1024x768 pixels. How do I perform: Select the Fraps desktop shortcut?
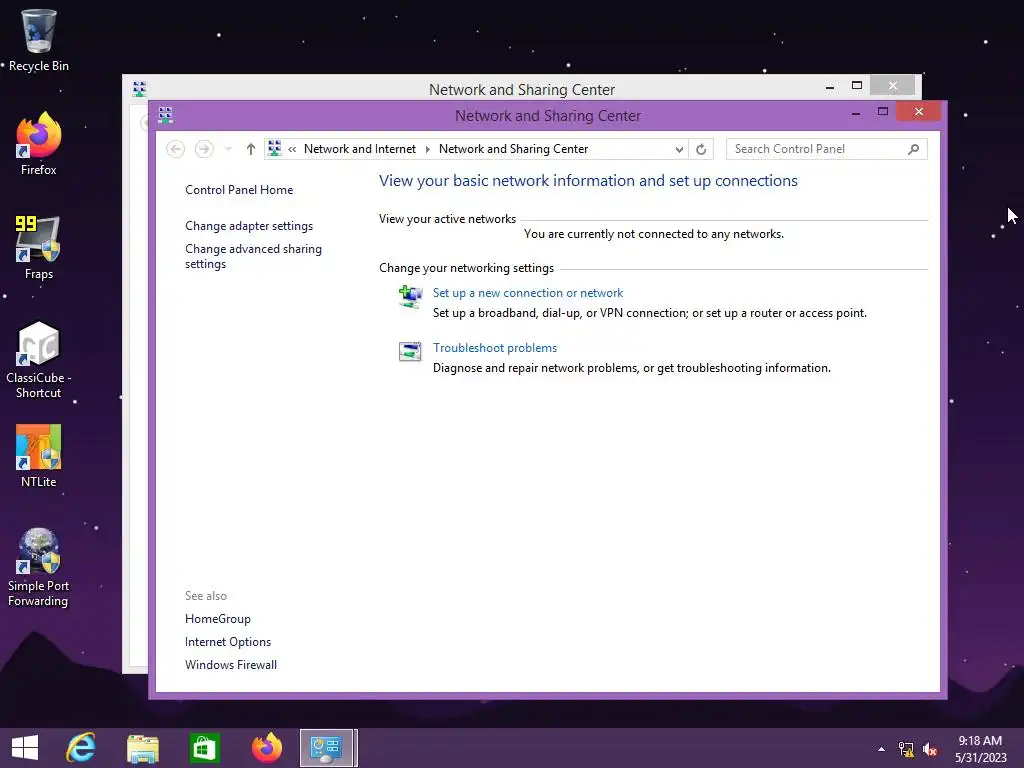tap(39, 248)
